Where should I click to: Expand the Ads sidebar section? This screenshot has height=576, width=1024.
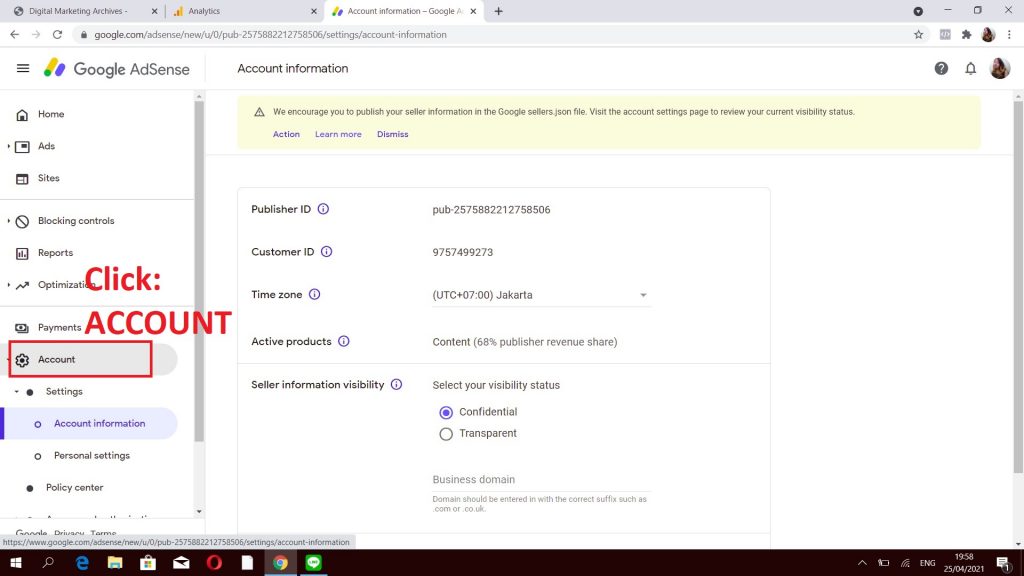point(45,146)
